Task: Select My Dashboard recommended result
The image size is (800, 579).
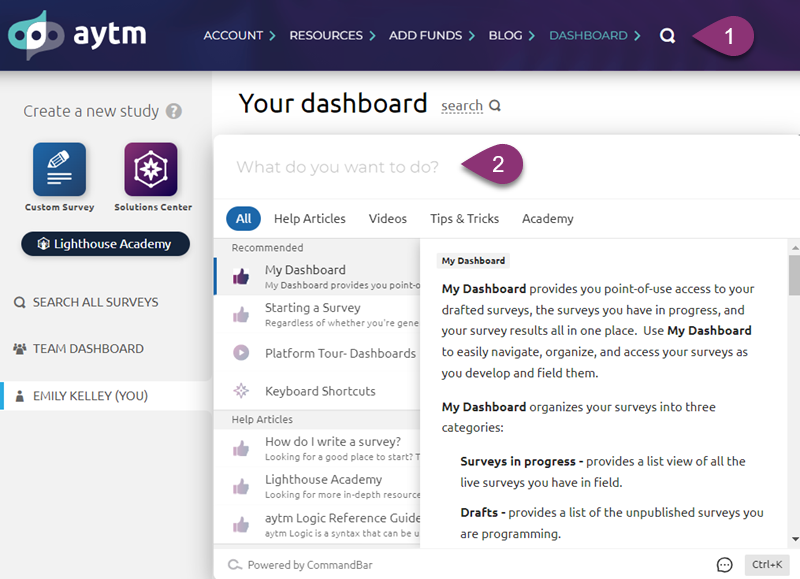Action: coord(317,276)
